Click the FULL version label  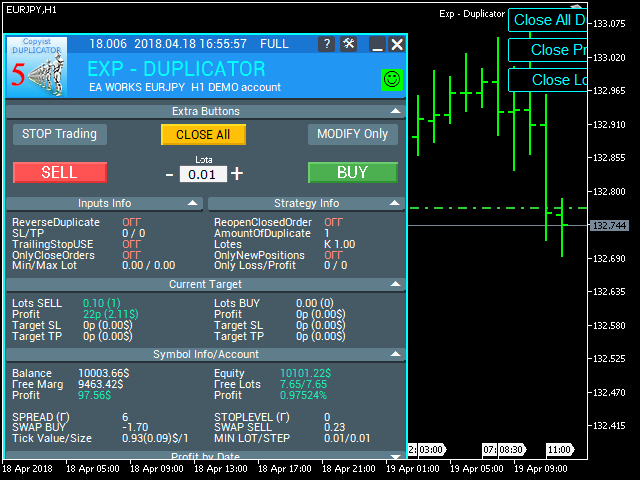(x=274, y=44)
